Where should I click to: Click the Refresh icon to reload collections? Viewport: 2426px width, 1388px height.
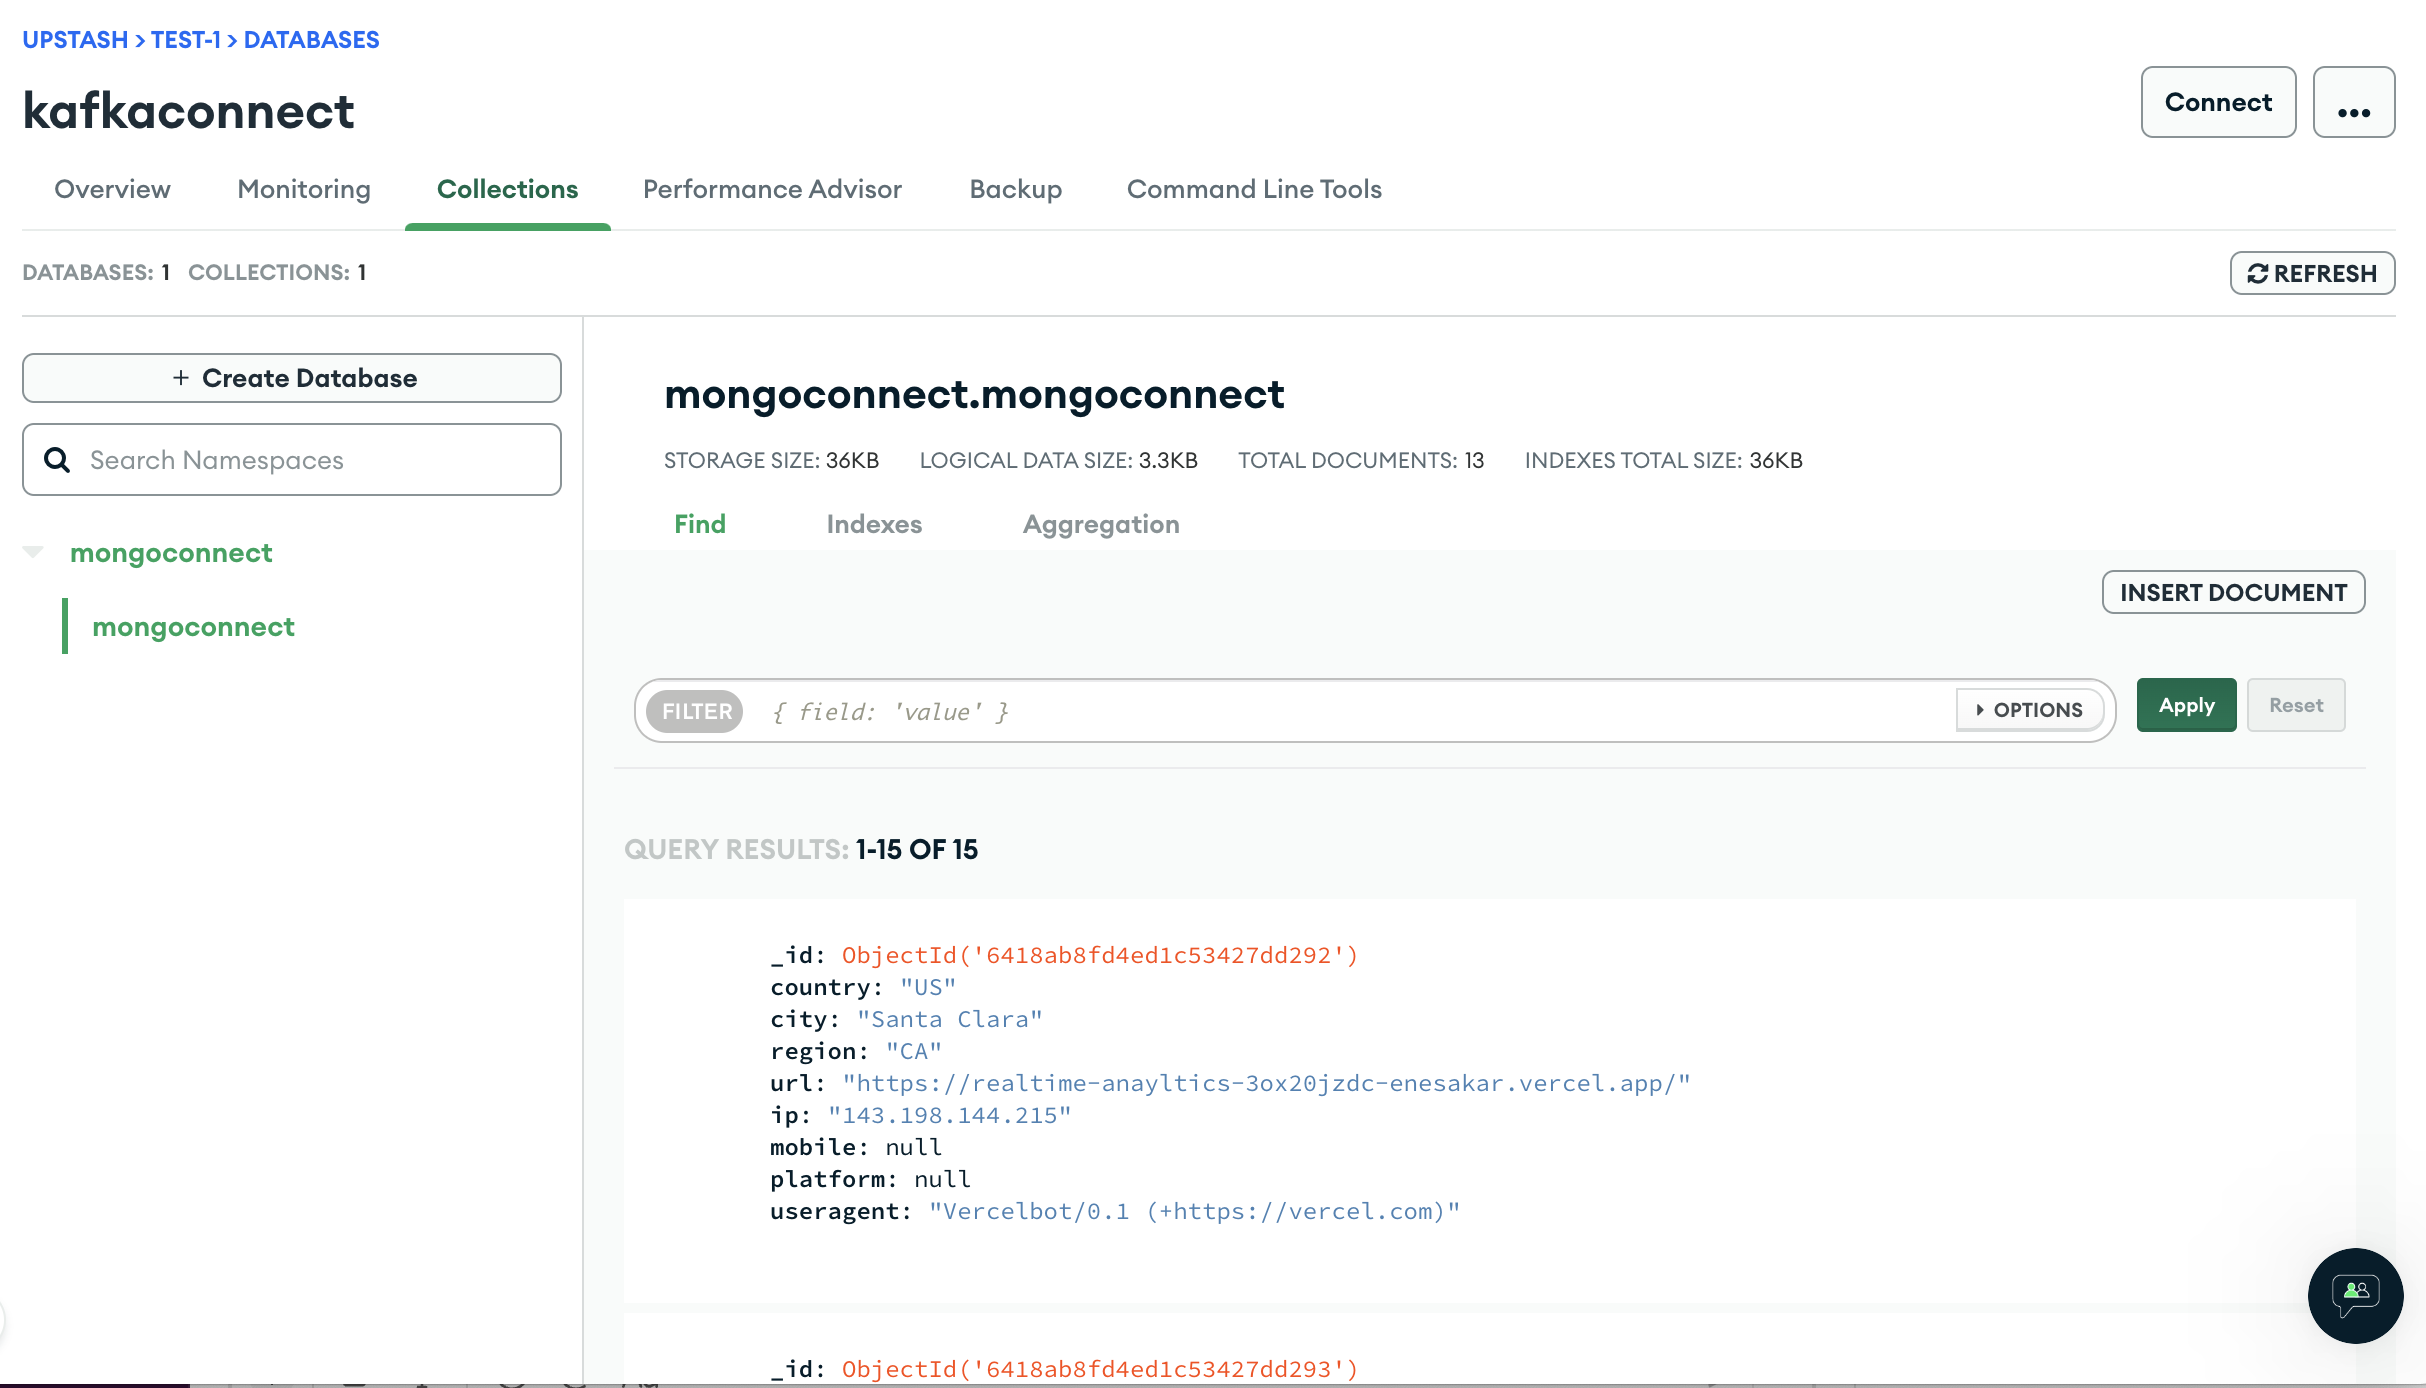[2257, 273]
